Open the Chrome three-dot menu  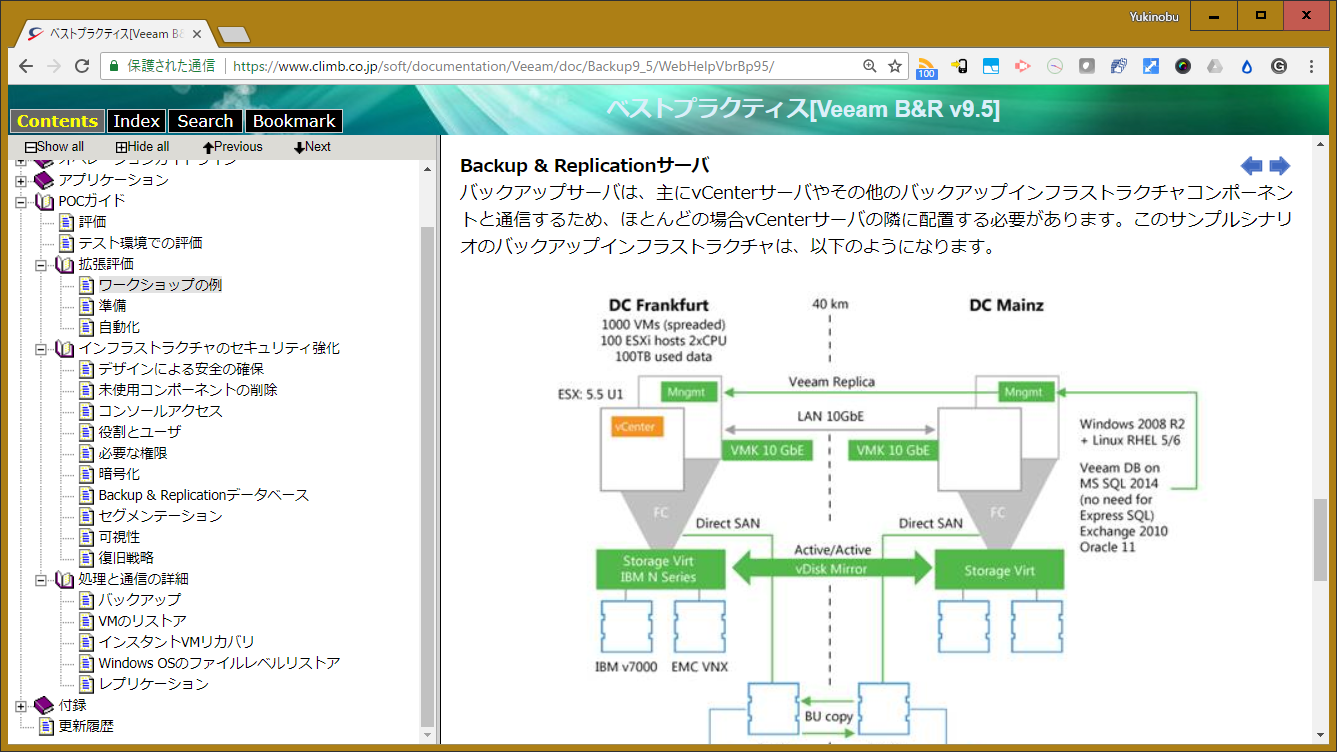(1312, 67)
